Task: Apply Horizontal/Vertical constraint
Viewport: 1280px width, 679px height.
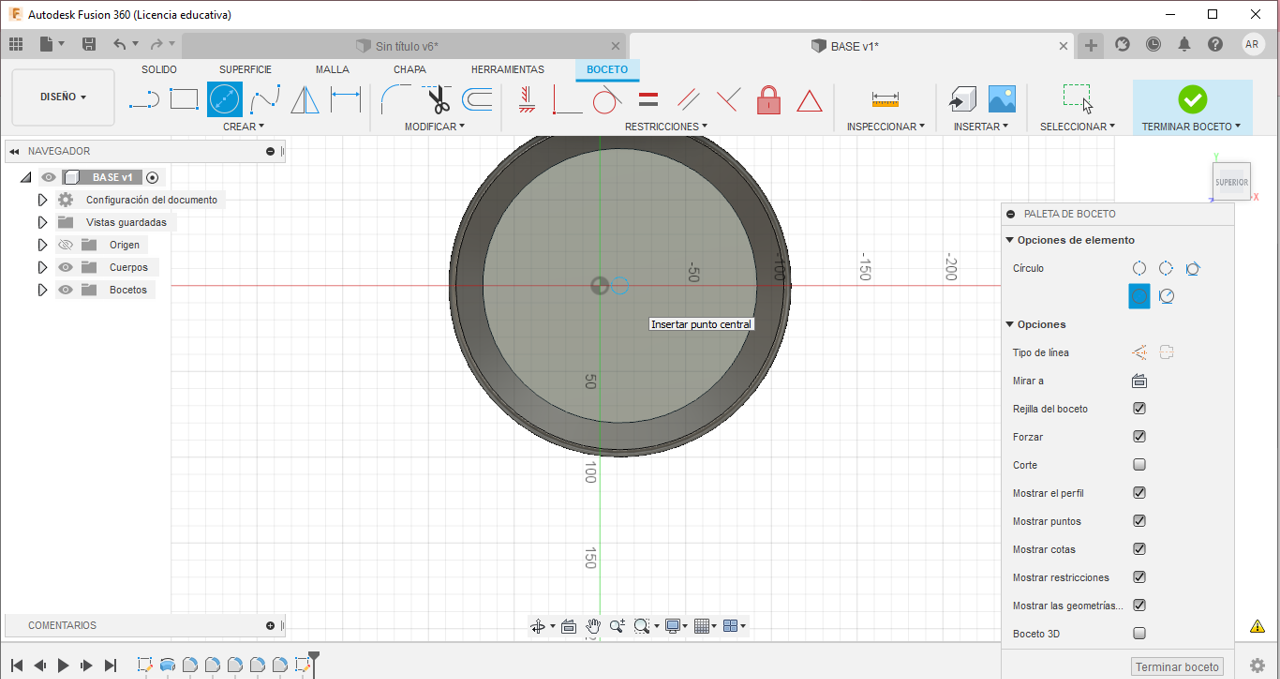Action: 527,99
